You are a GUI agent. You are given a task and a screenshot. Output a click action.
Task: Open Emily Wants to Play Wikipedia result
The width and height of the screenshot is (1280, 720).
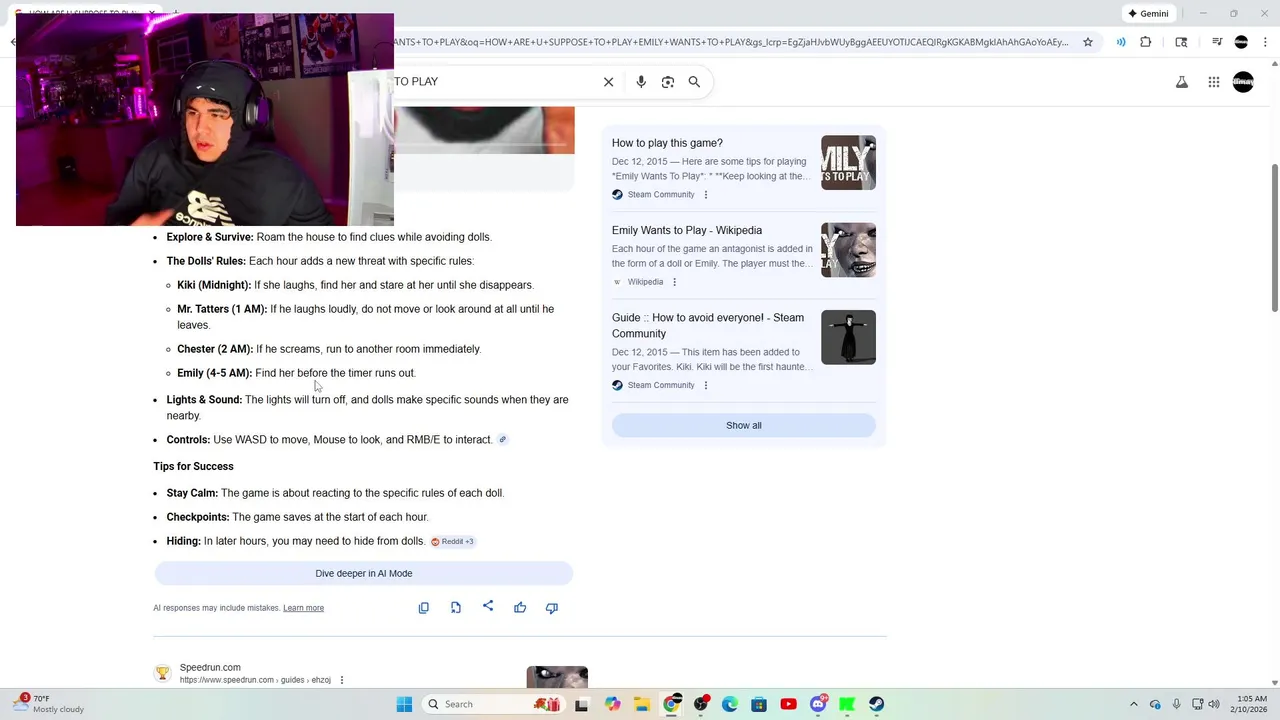click(687, 230)
